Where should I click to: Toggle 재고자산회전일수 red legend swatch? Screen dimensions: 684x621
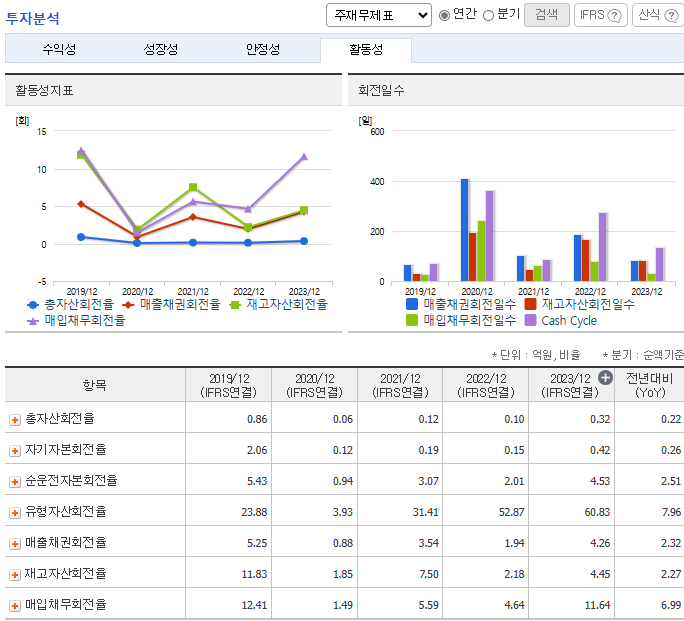(530, 304)
